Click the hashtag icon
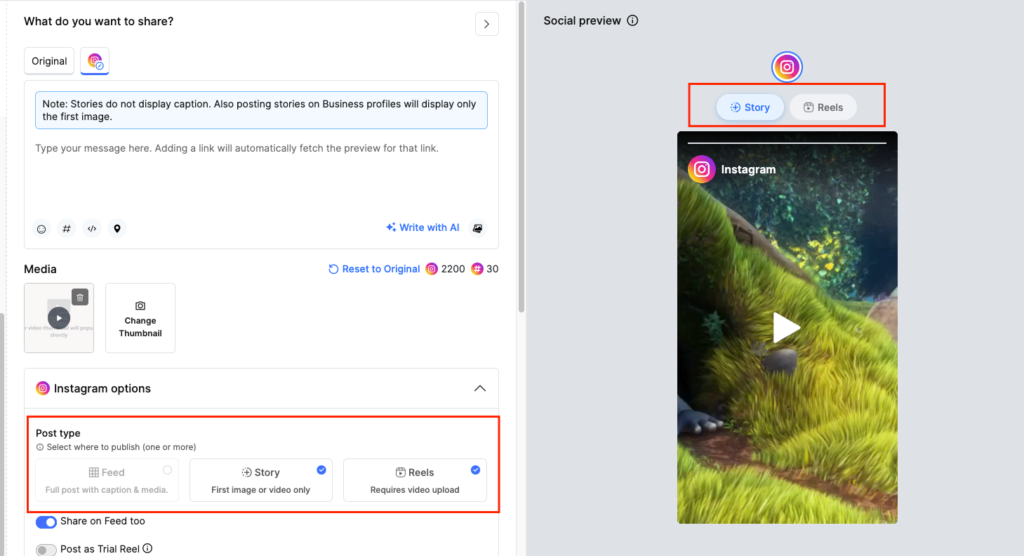The image size is (1024, 556). 67,229
